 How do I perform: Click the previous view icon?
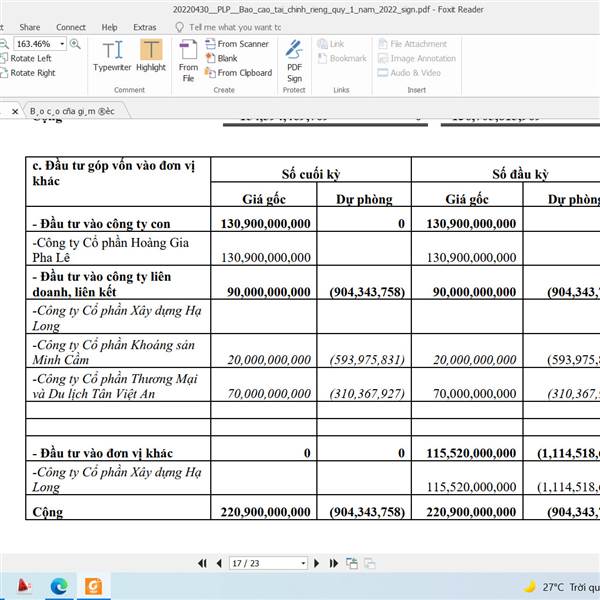click(352, 563)
